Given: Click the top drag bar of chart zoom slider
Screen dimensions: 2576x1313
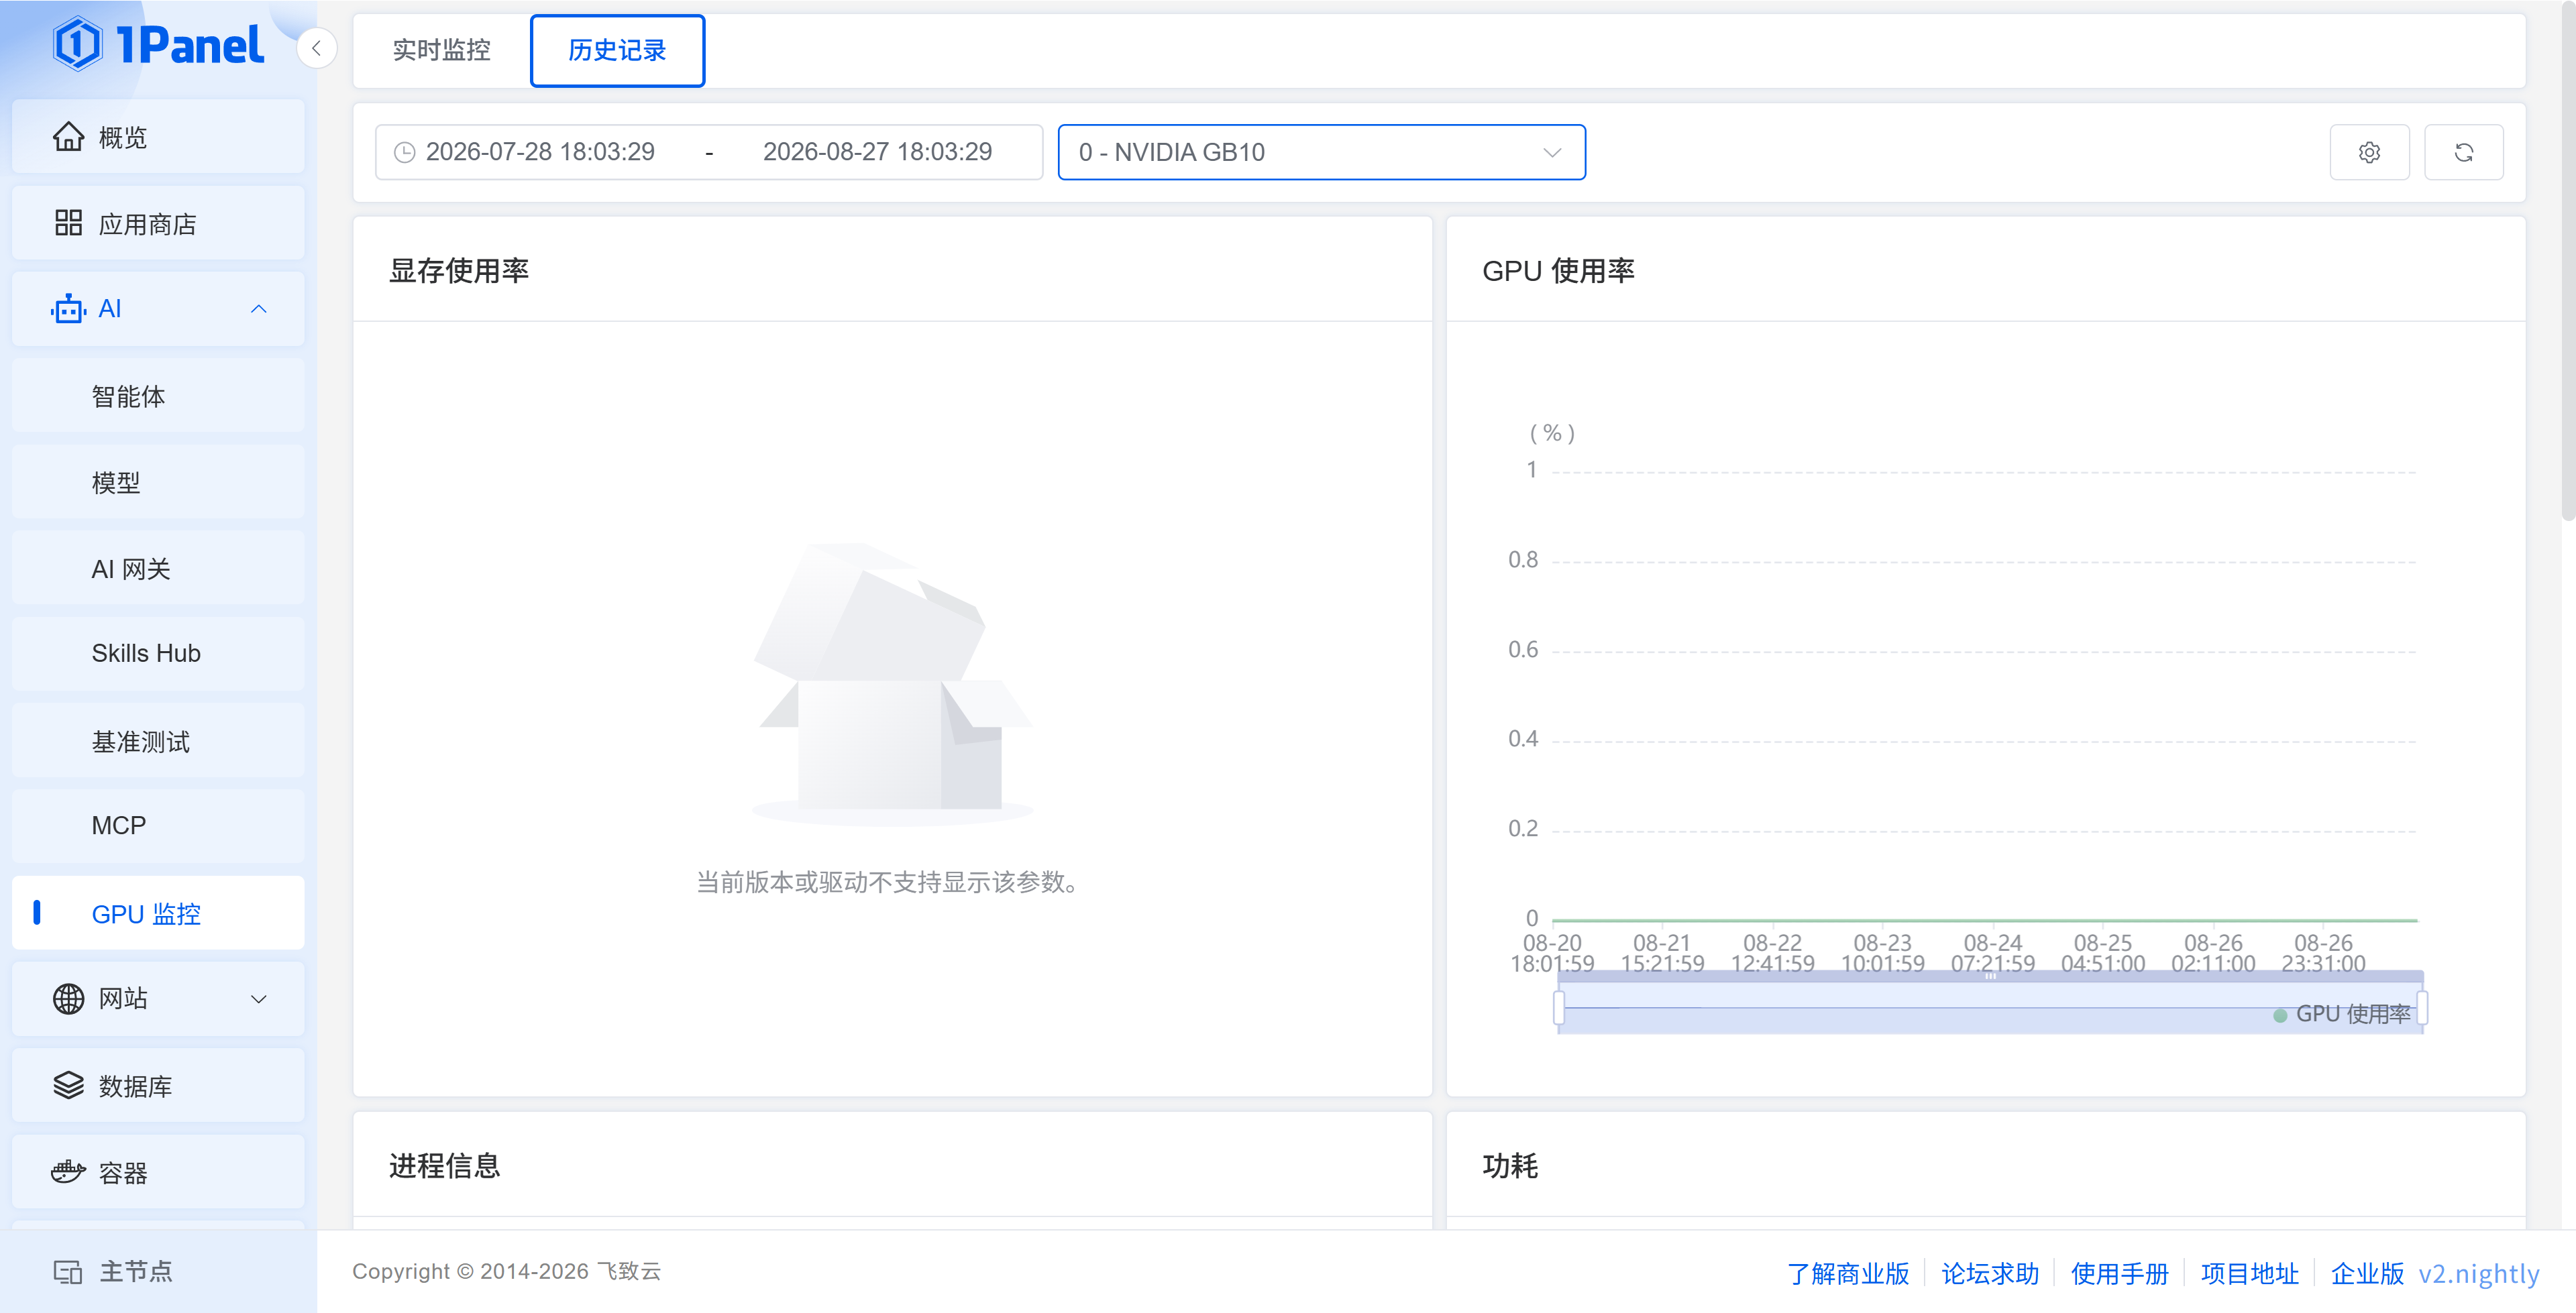Looking at the screenshot, I should coord(1990,976).
